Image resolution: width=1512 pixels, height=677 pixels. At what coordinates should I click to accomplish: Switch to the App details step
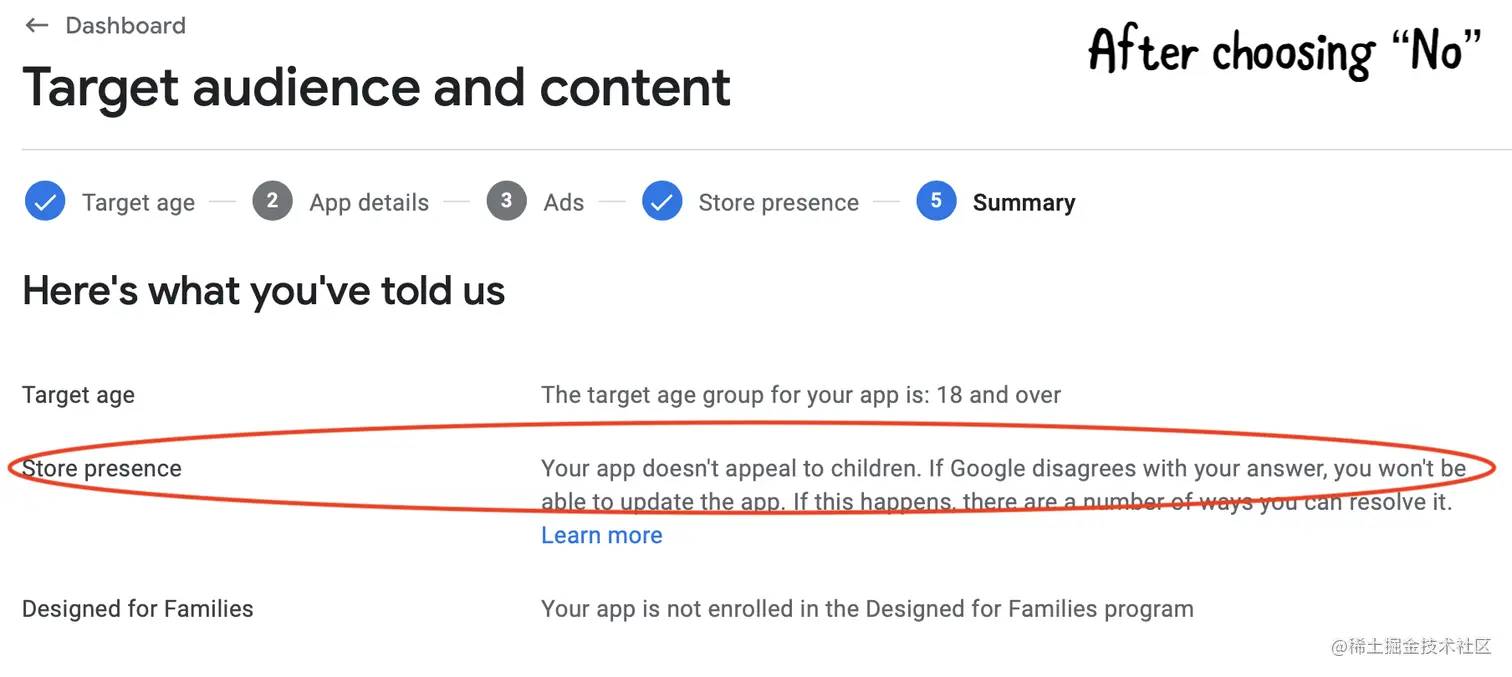(369, 203)
